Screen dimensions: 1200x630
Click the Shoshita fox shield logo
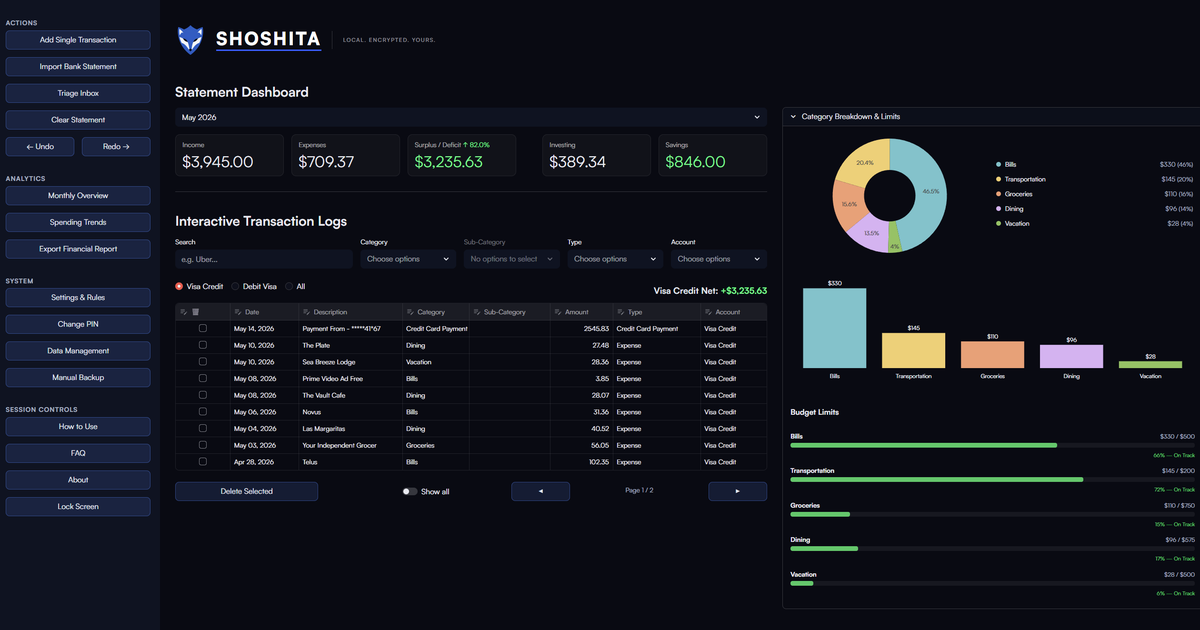coord(190,40)
